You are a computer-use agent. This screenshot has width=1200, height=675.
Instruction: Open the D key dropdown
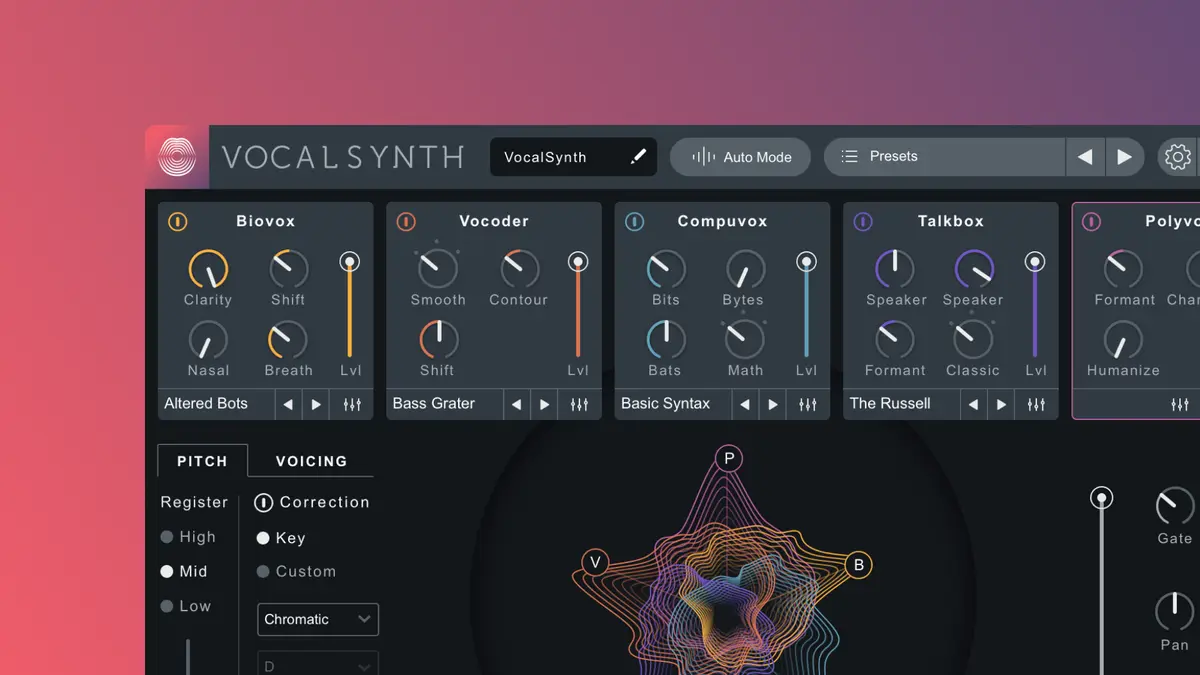click(x=318, y=664)
